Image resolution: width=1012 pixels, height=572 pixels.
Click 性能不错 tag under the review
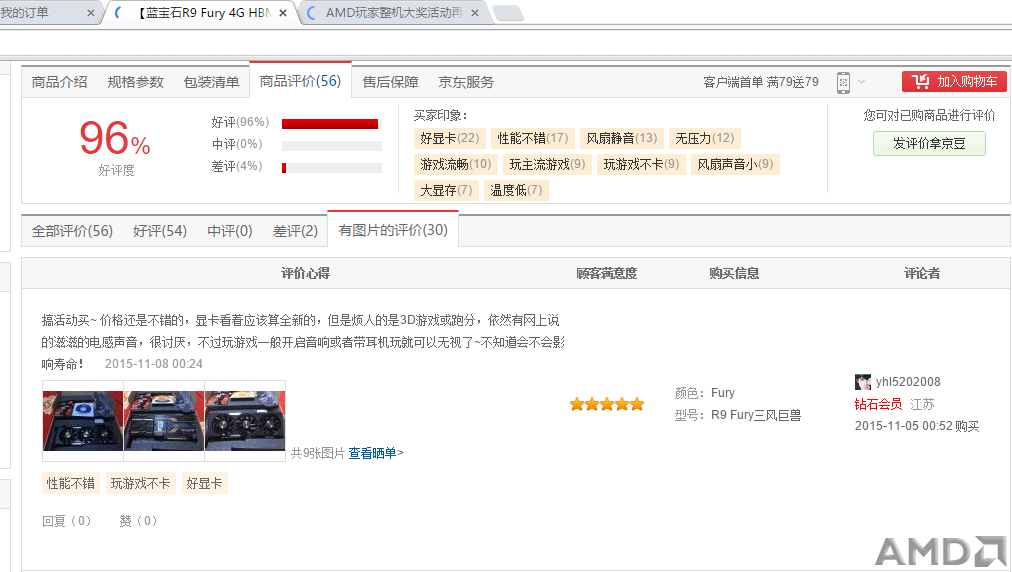click(x=71, y=483)
